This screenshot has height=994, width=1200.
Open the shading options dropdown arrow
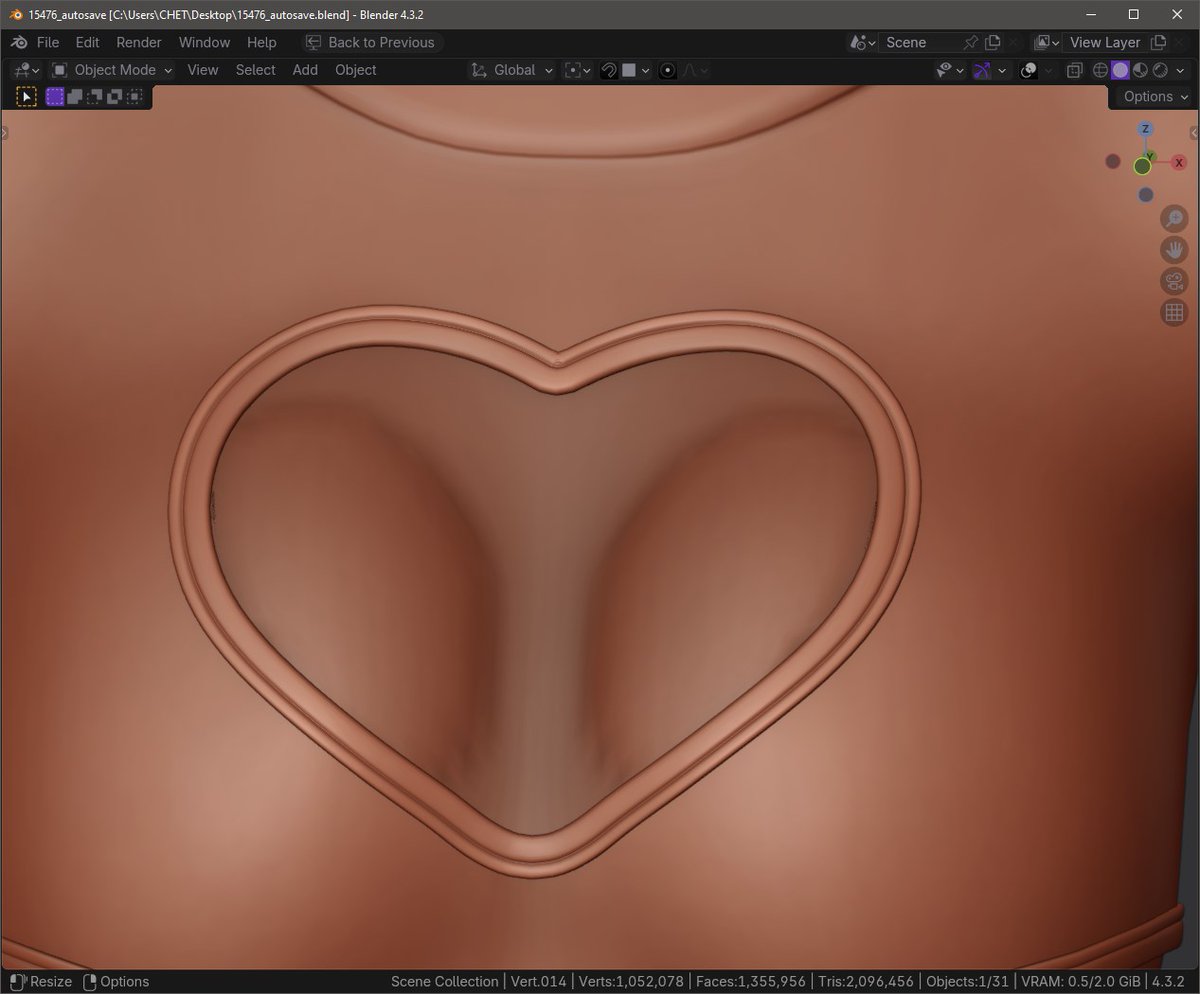click(x=1180, y=70)
